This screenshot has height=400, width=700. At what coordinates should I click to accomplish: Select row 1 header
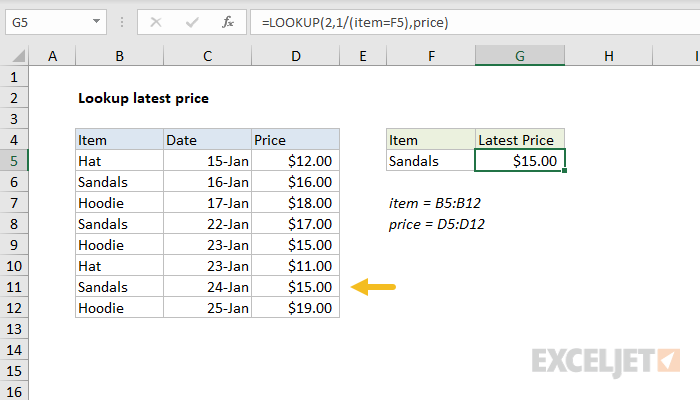pos(14,77)
